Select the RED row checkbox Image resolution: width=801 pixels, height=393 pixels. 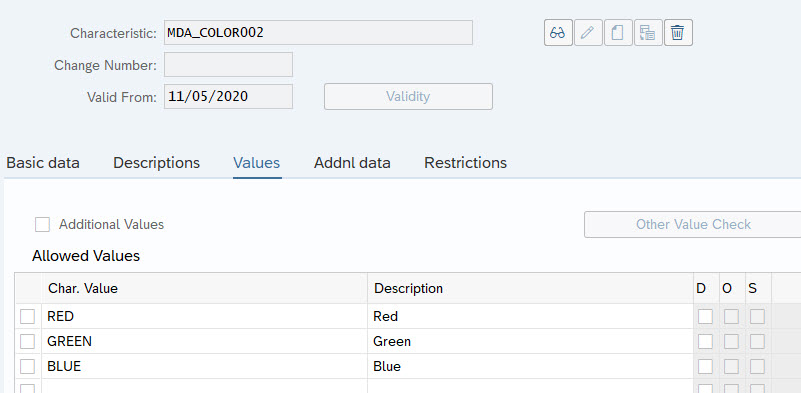click(28, 316)
